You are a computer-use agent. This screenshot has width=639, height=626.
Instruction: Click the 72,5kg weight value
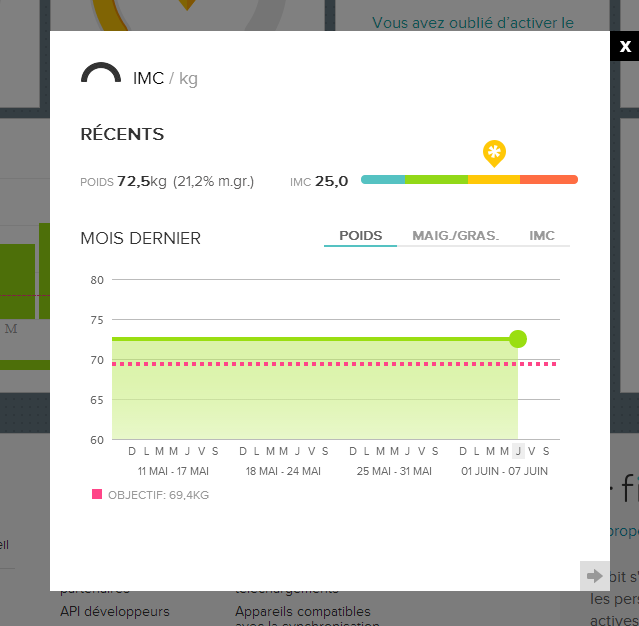(x=142, y=181)
